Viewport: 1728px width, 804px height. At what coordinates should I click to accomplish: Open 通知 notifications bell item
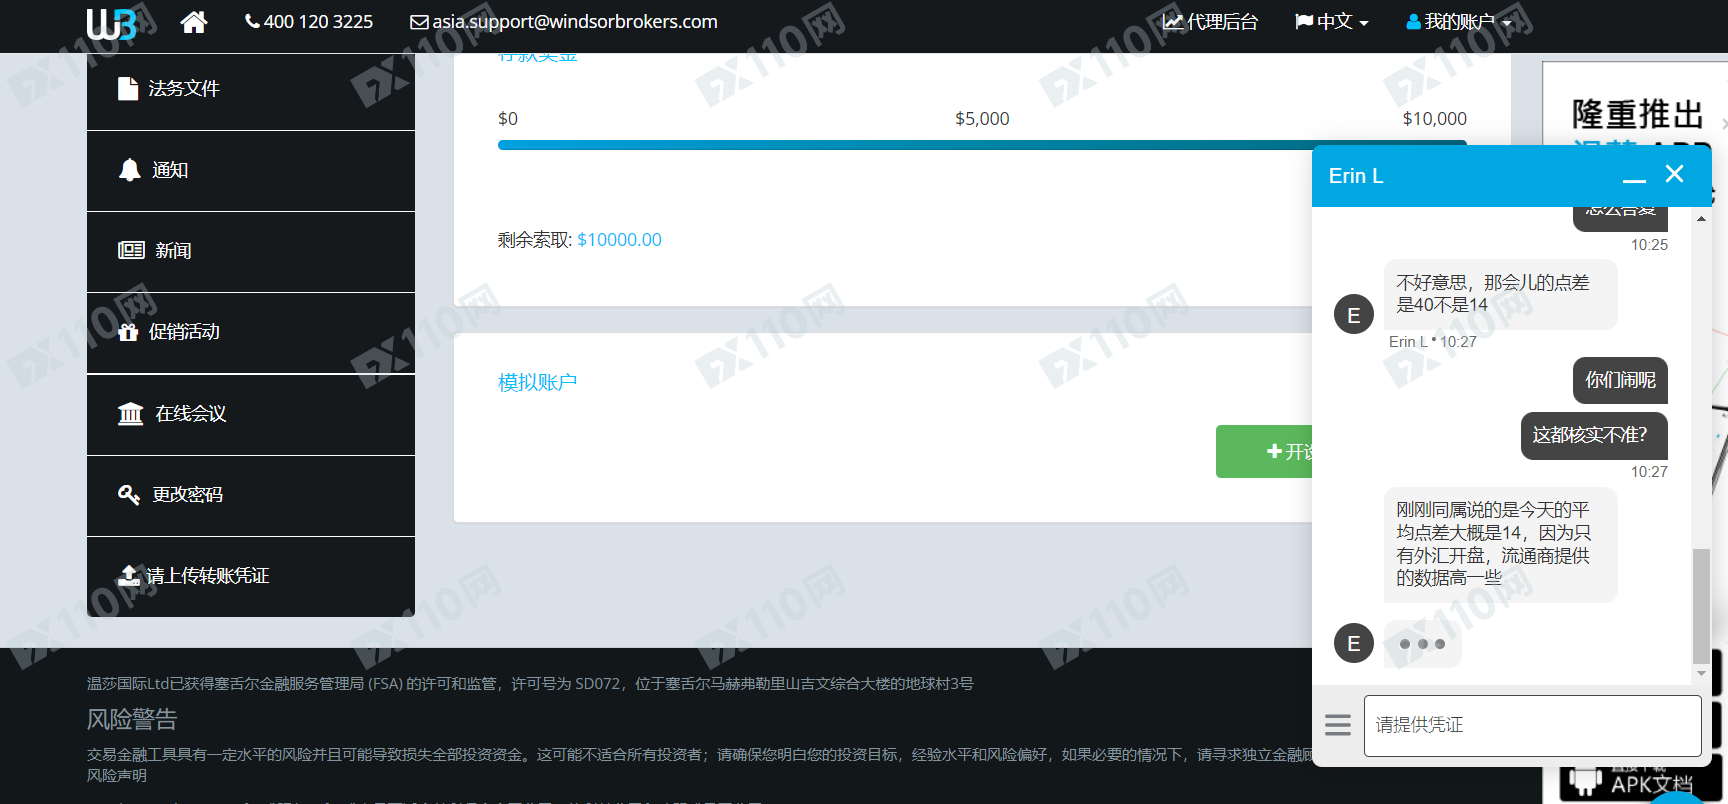[251, 171]
